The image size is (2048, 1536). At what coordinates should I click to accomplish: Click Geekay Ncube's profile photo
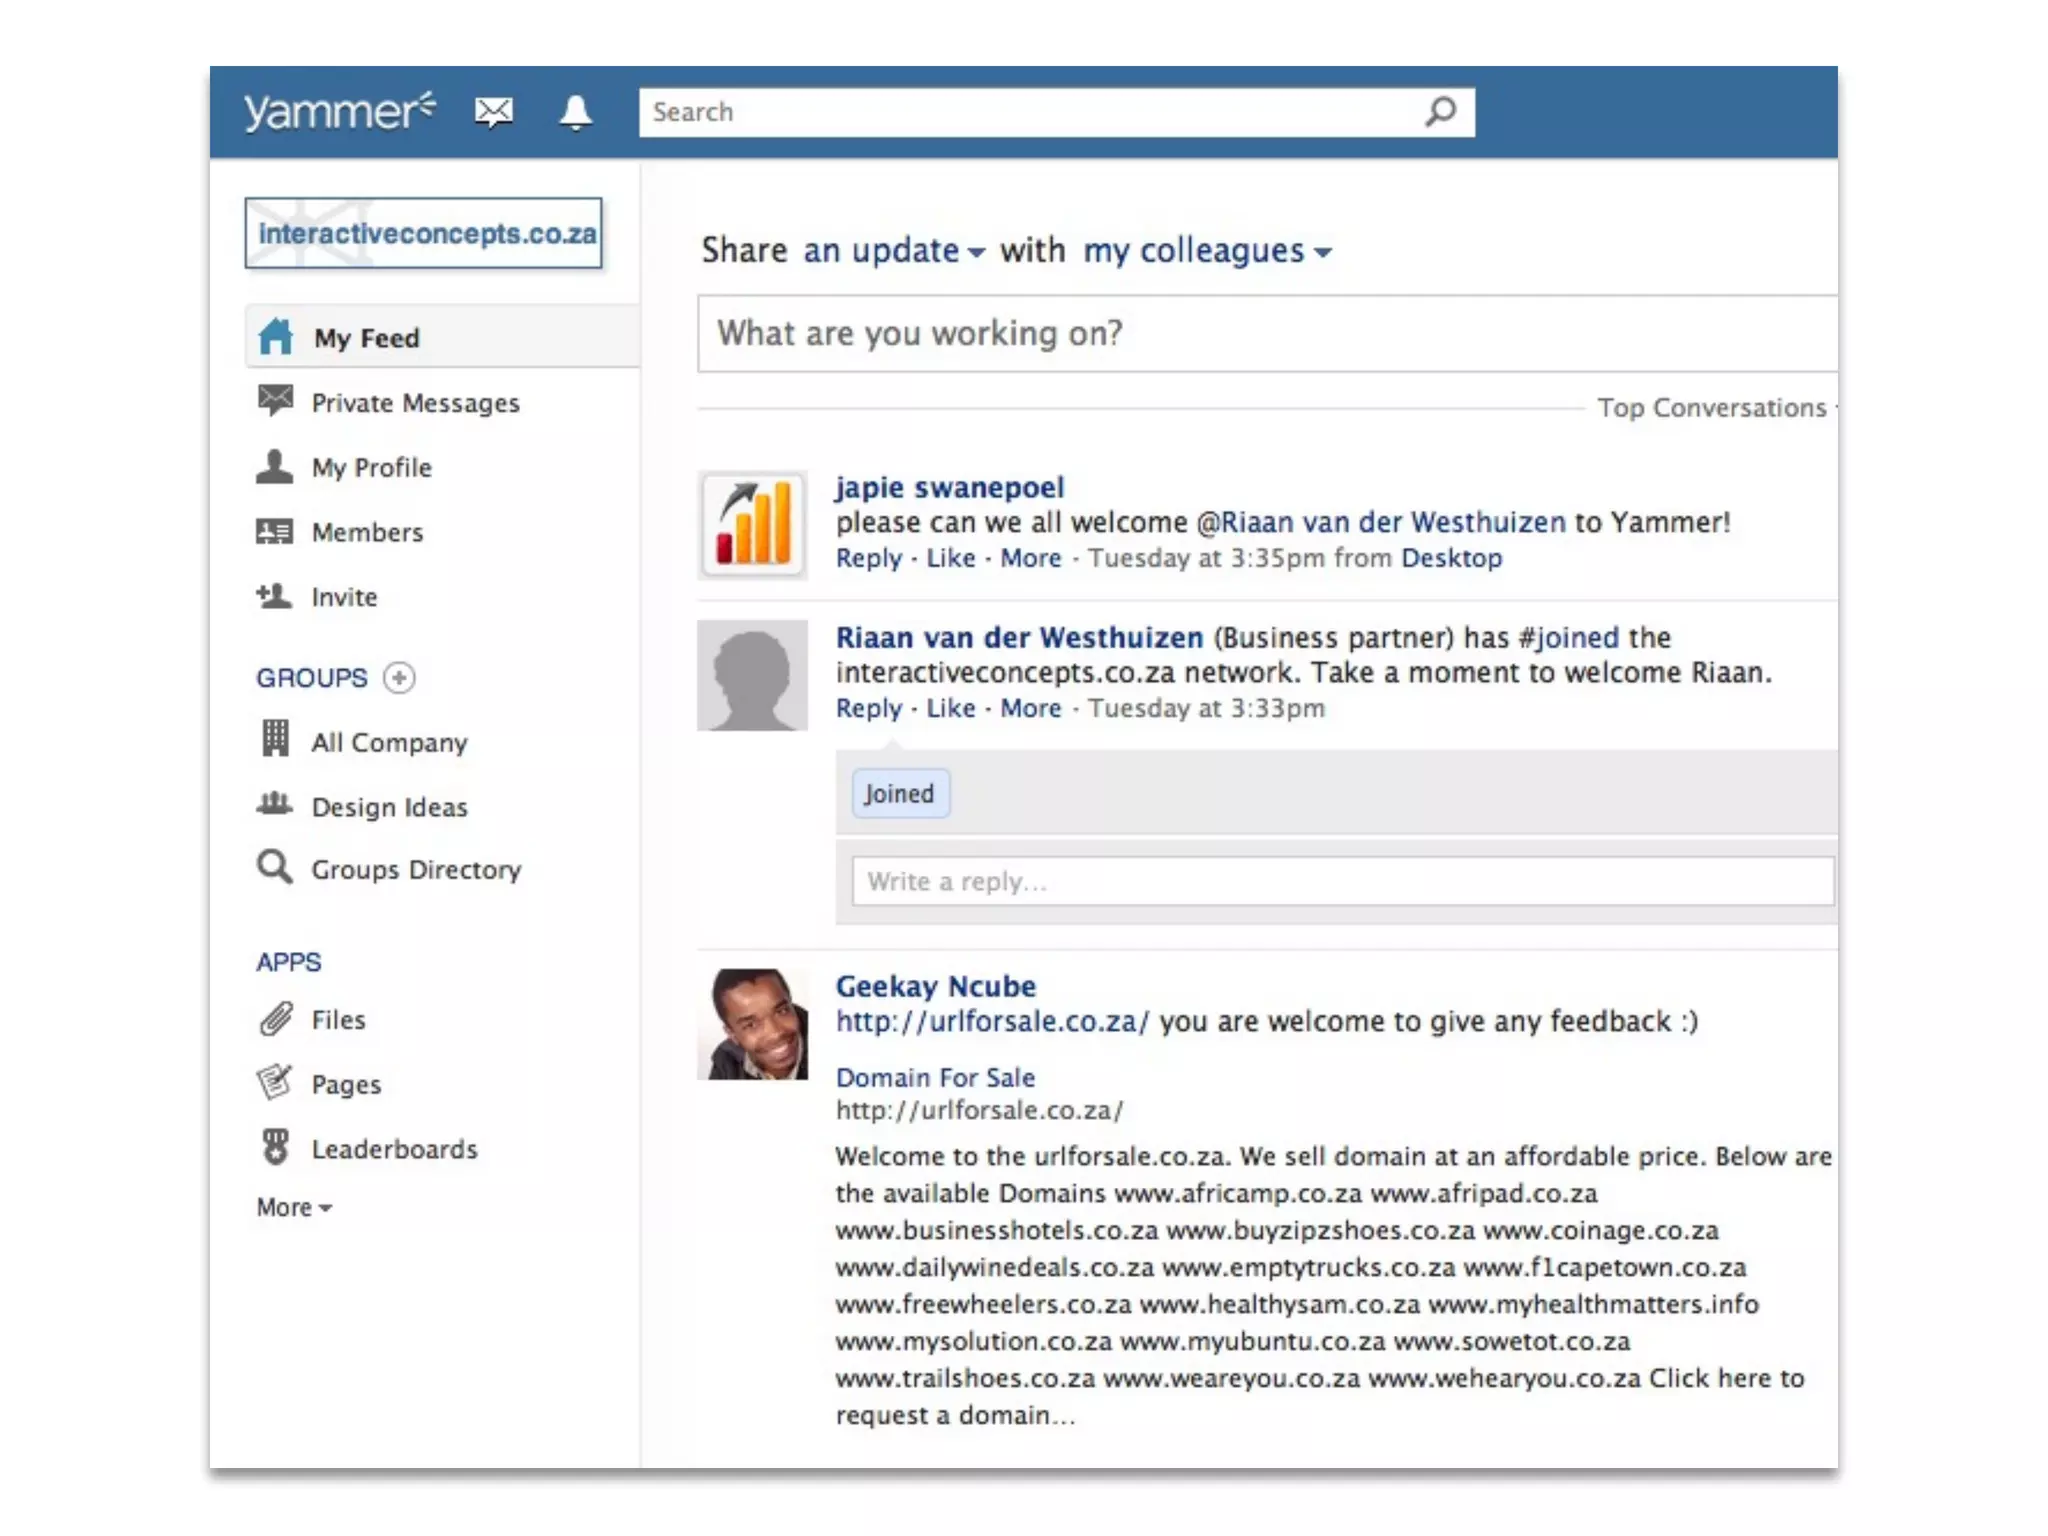[x=752, y=1024]
